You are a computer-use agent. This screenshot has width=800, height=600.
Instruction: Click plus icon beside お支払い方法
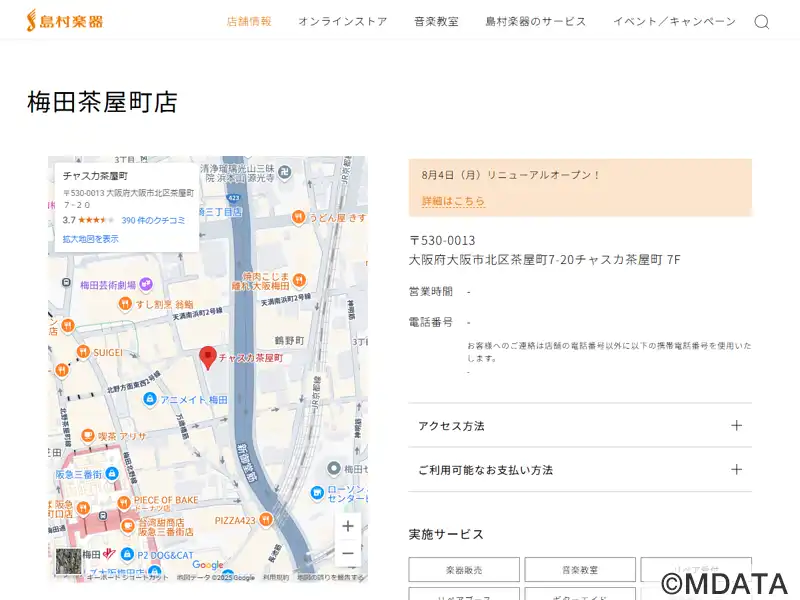[x=736, y=469]
